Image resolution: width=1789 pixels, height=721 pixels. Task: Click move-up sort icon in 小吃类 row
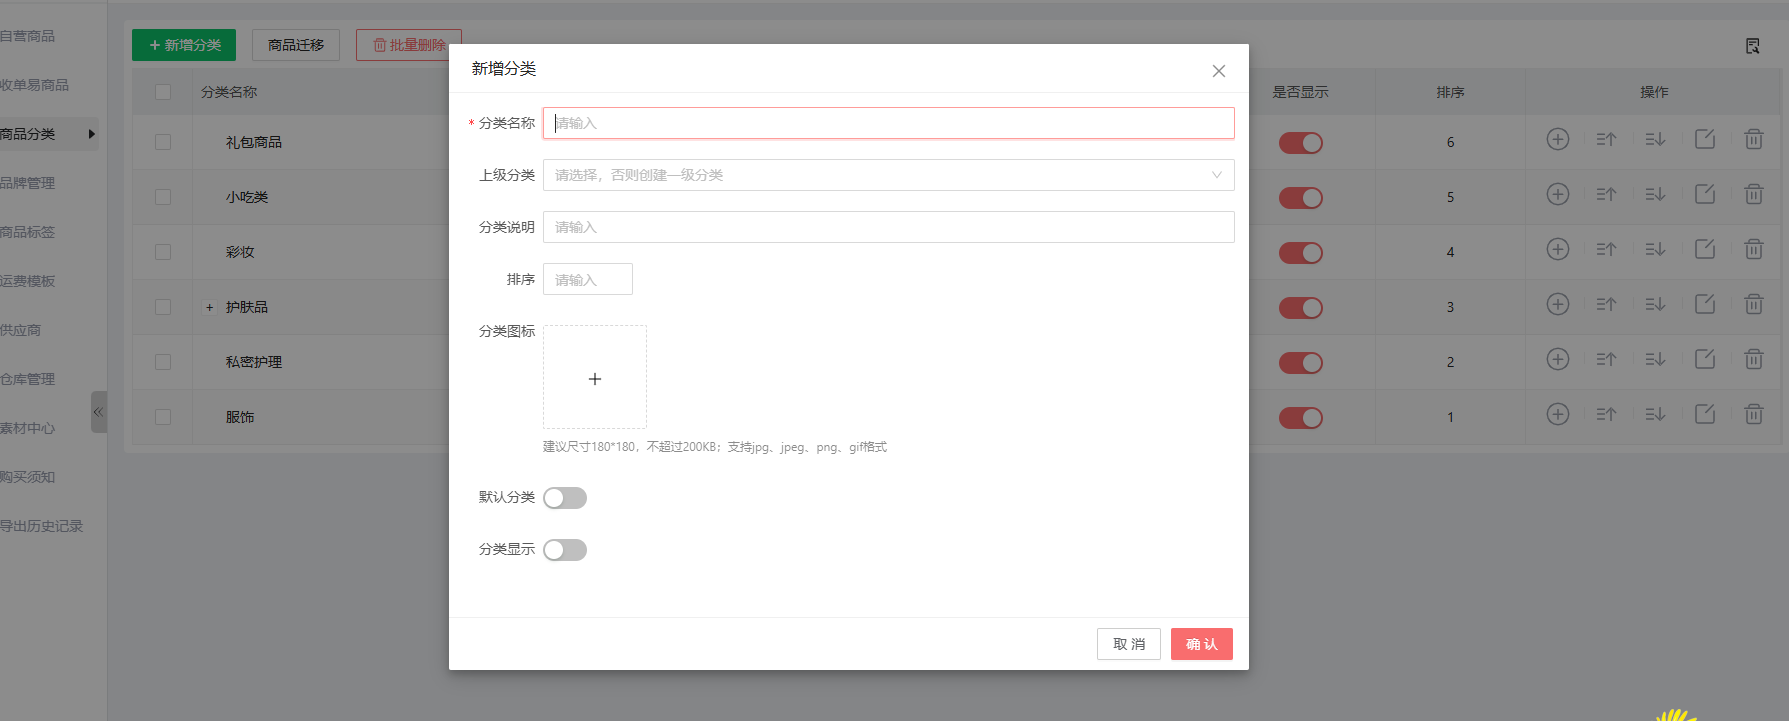coord(1606,195)
